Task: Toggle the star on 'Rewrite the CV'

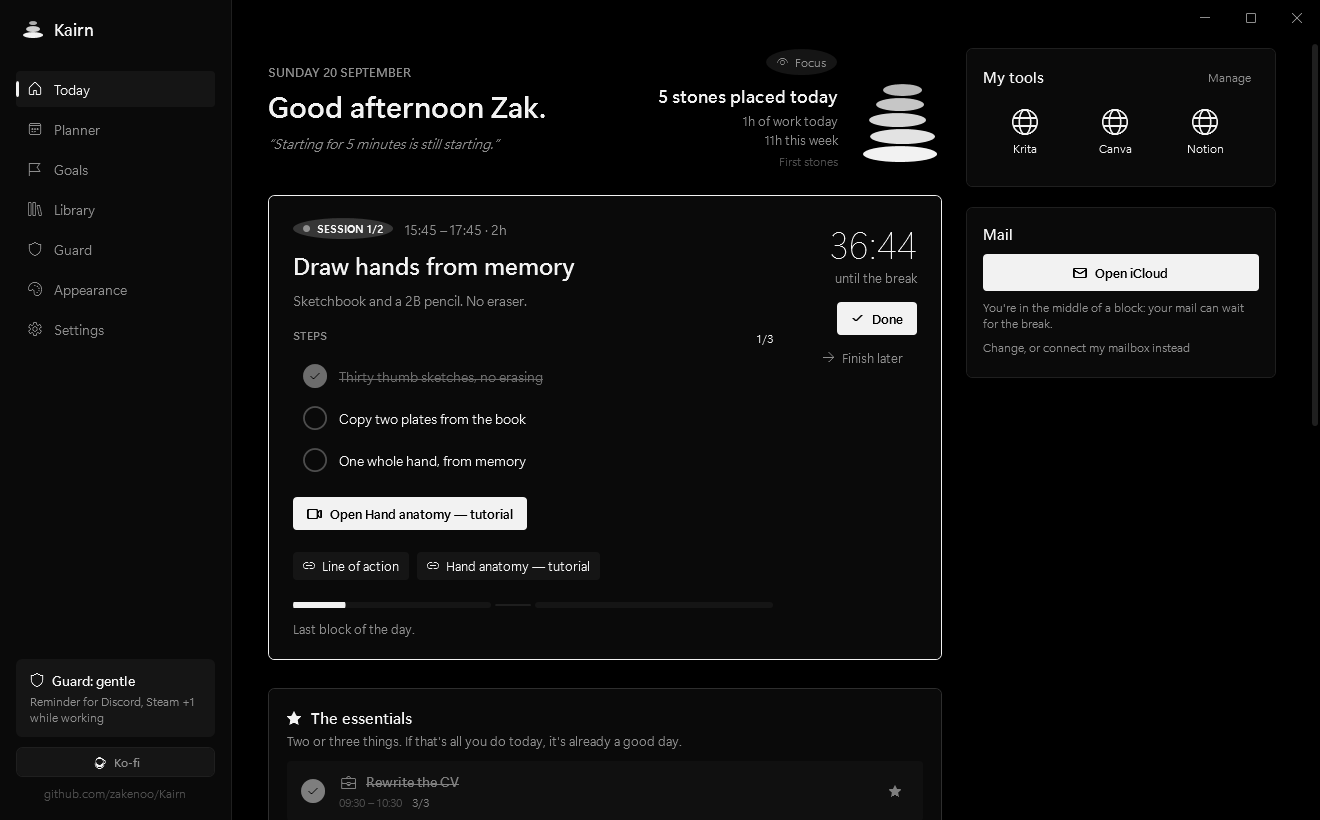Action: click(895, 791)
